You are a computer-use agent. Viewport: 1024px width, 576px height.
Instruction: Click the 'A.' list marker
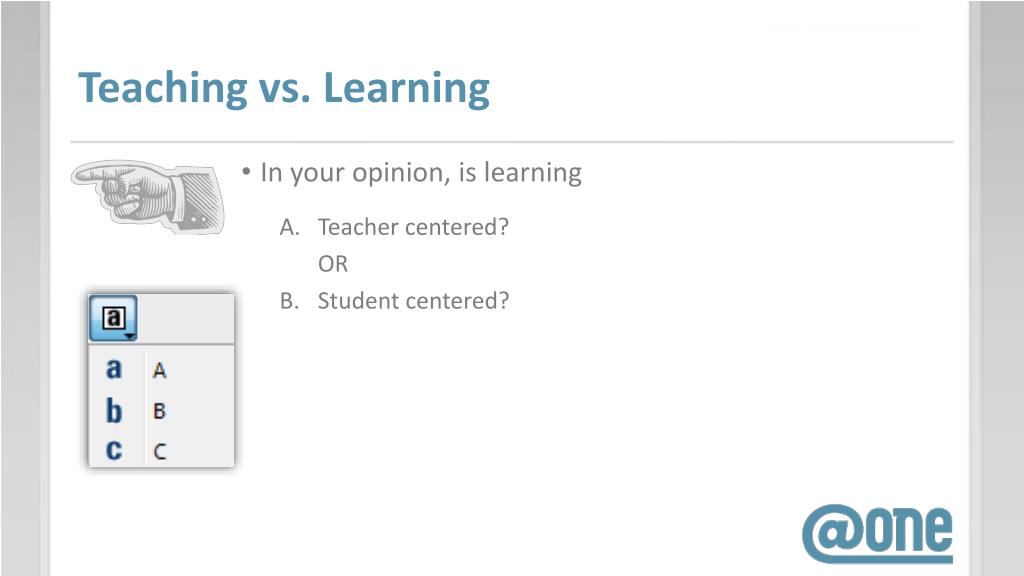click(x=289, y=227)
